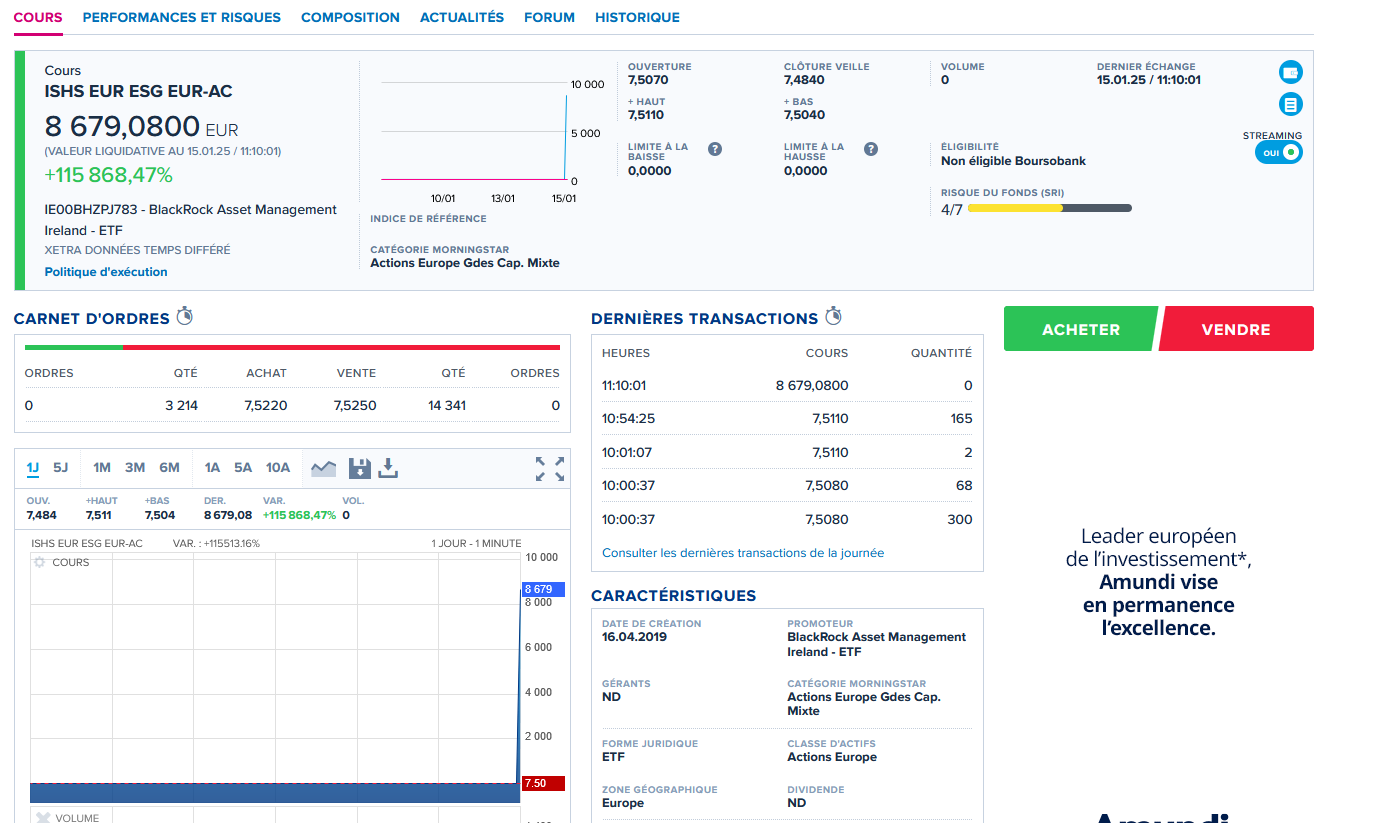Viewport: 1390px width, 823px height.
Task: Click the wallet icon beside Dernier Échange
Action: coord(1291,72)
